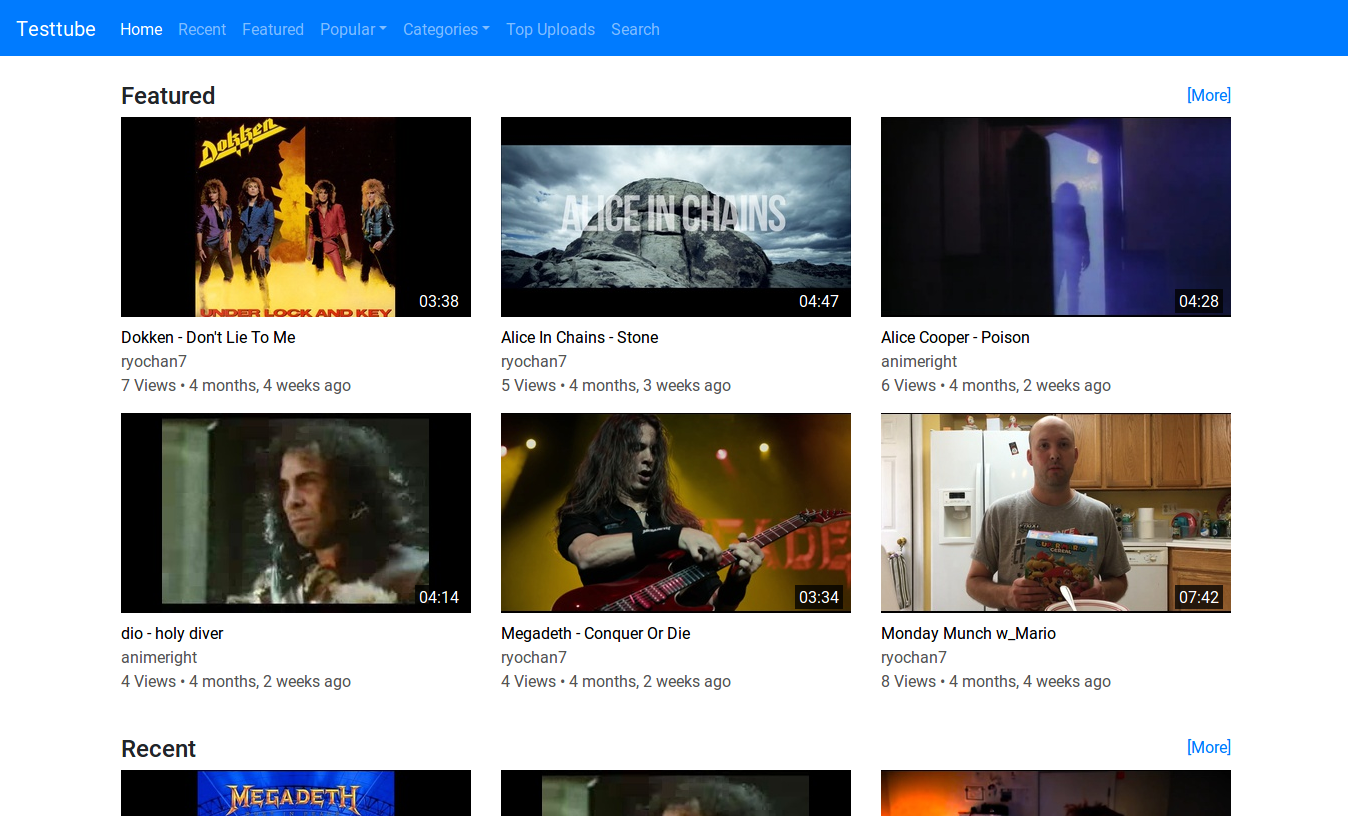
Task: Open the Top Uploads nav link
Action: 550,29
